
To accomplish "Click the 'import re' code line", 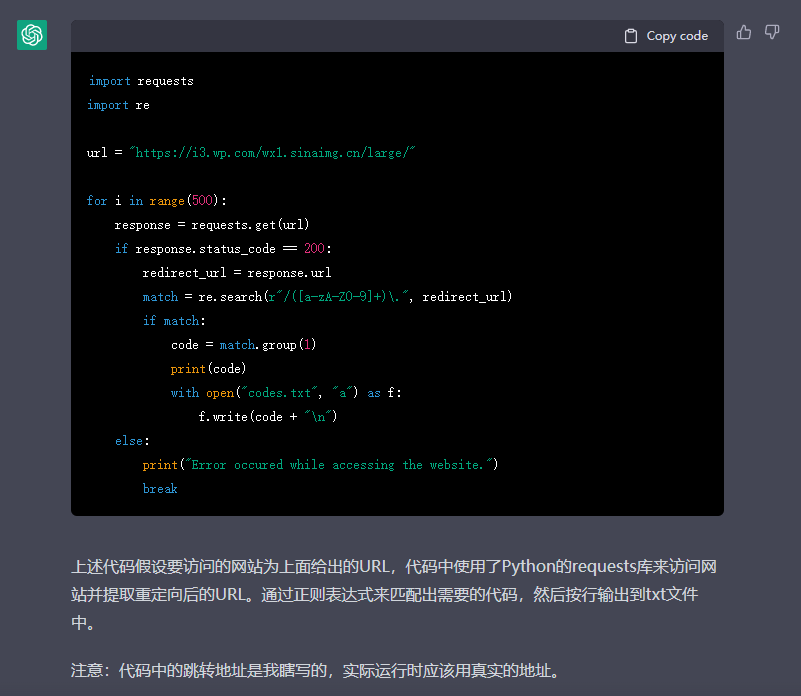I will [x=118, y=105].
